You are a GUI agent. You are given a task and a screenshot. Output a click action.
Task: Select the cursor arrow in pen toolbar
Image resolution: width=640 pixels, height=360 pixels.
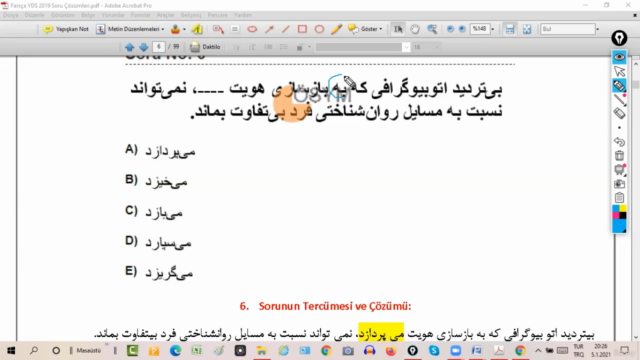pyautogui.click(x=619, y=71)
